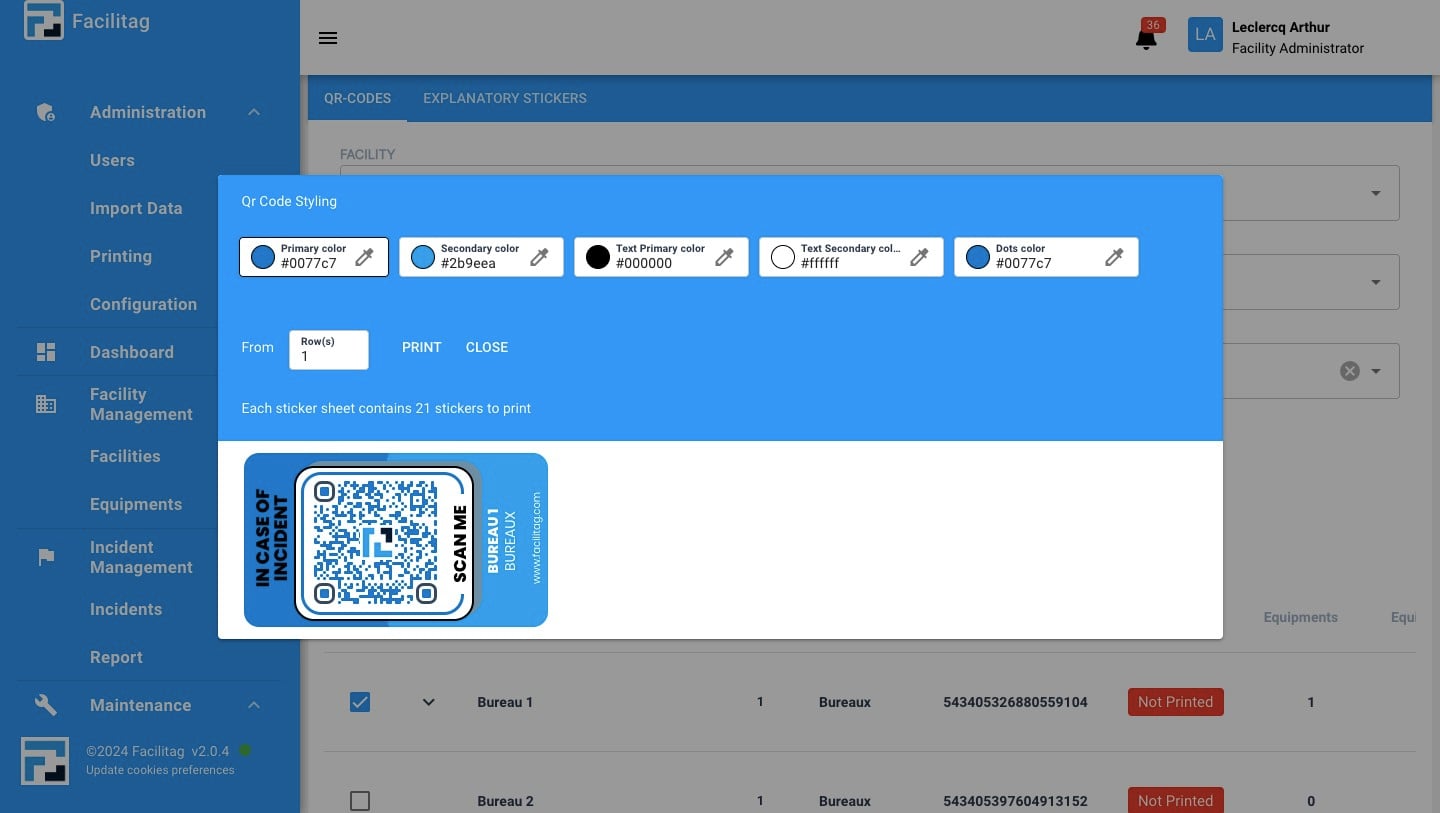Screen dimensions: 1440x813
Task: Click the Secondary color eyedropper icon
Action: [x=539, y=257]
